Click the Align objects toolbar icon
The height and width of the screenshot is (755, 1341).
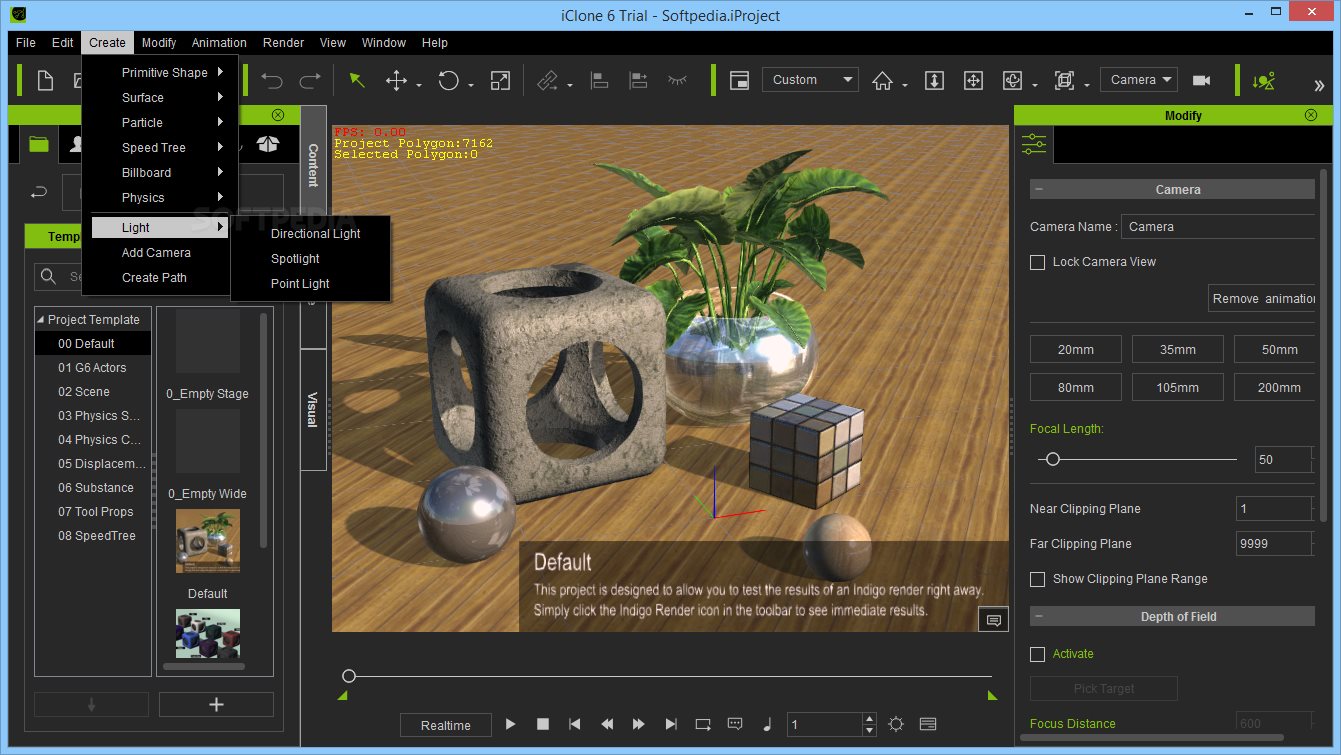pos(600,80)
